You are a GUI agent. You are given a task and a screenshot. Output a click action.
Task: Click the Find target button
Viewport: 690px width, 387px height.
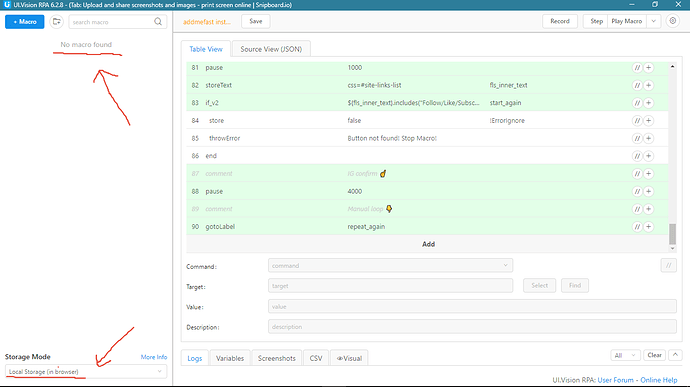pyautogui.click(x=575, y=285)
